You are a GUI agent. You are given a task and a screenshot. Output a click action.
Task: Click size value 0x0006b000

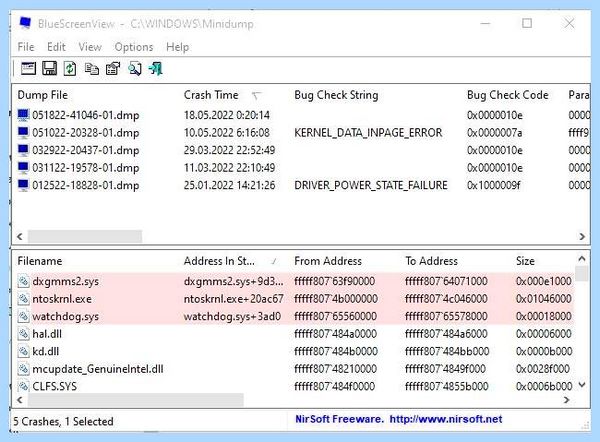point(544,386)
